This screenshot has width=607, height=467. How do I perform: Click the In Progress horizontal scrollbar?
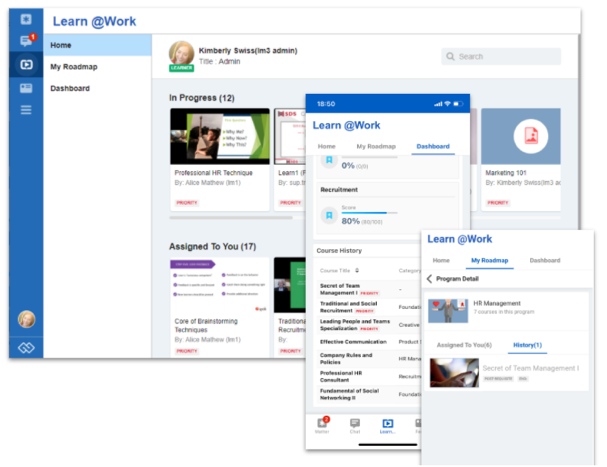click(231, 218)
